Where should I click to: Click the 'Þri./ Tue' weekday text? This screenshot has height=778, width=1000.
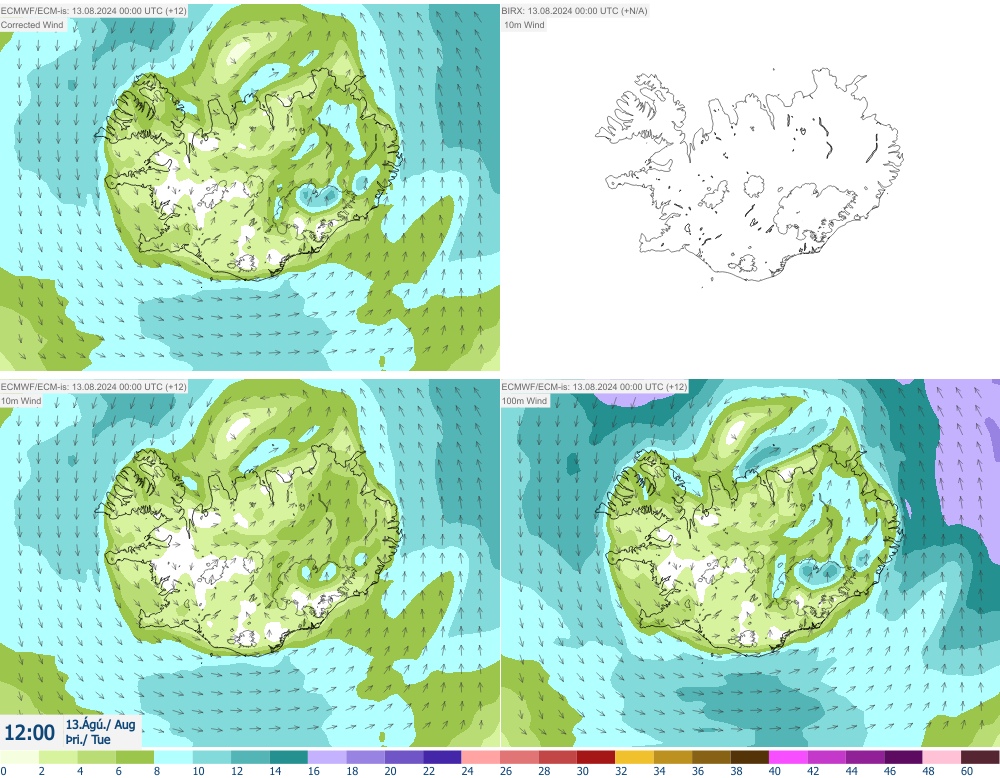point(88,740)
